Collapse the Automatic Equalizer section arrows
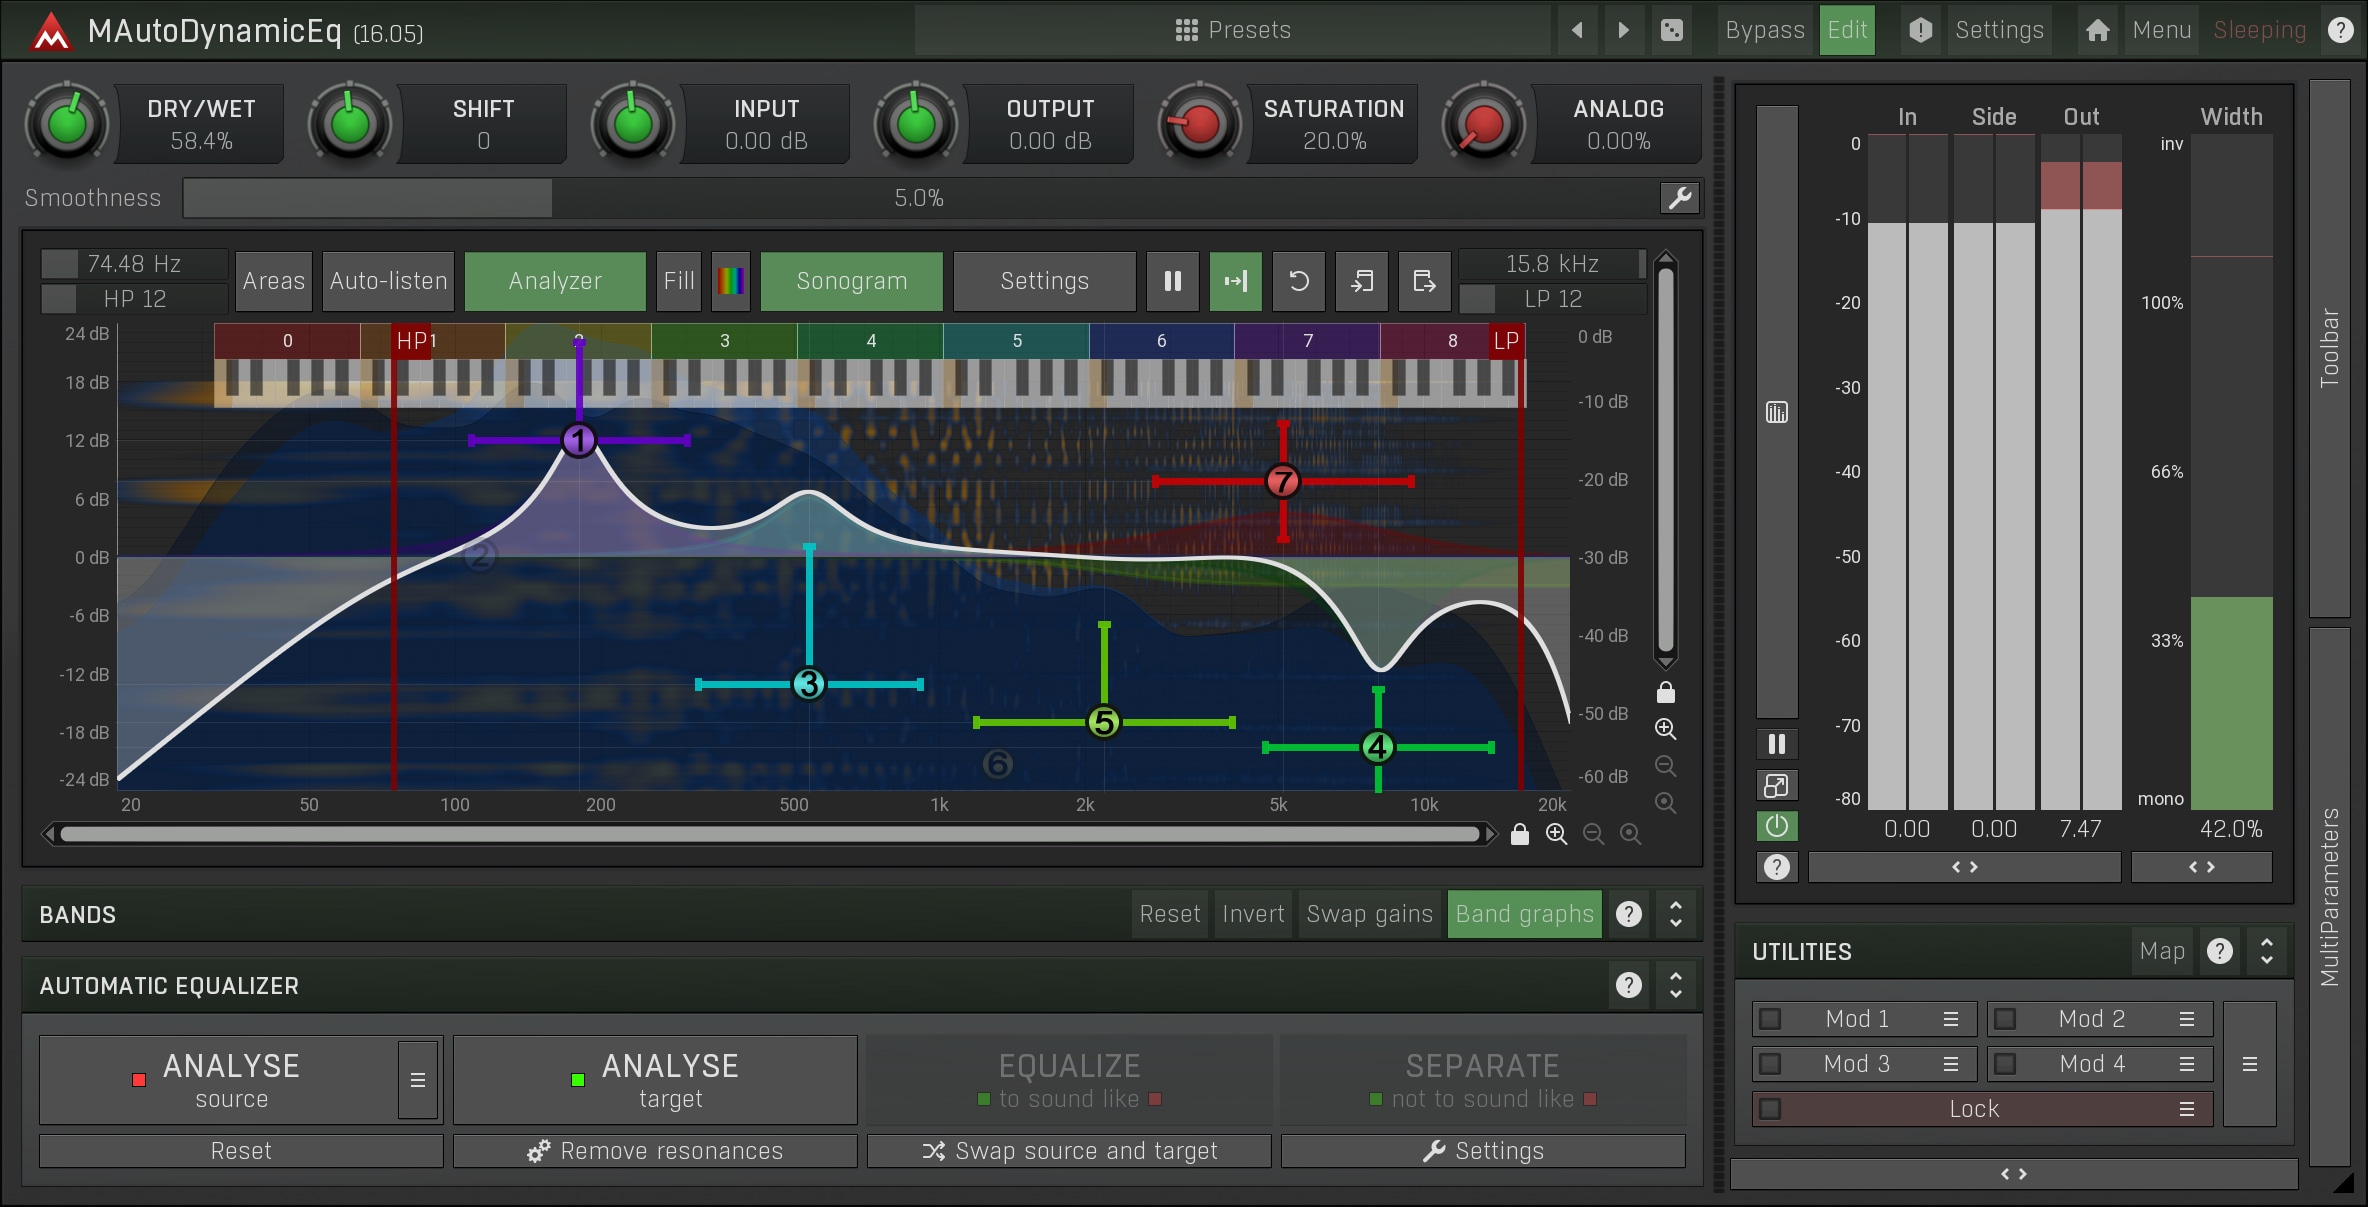 pos(1676,986)
